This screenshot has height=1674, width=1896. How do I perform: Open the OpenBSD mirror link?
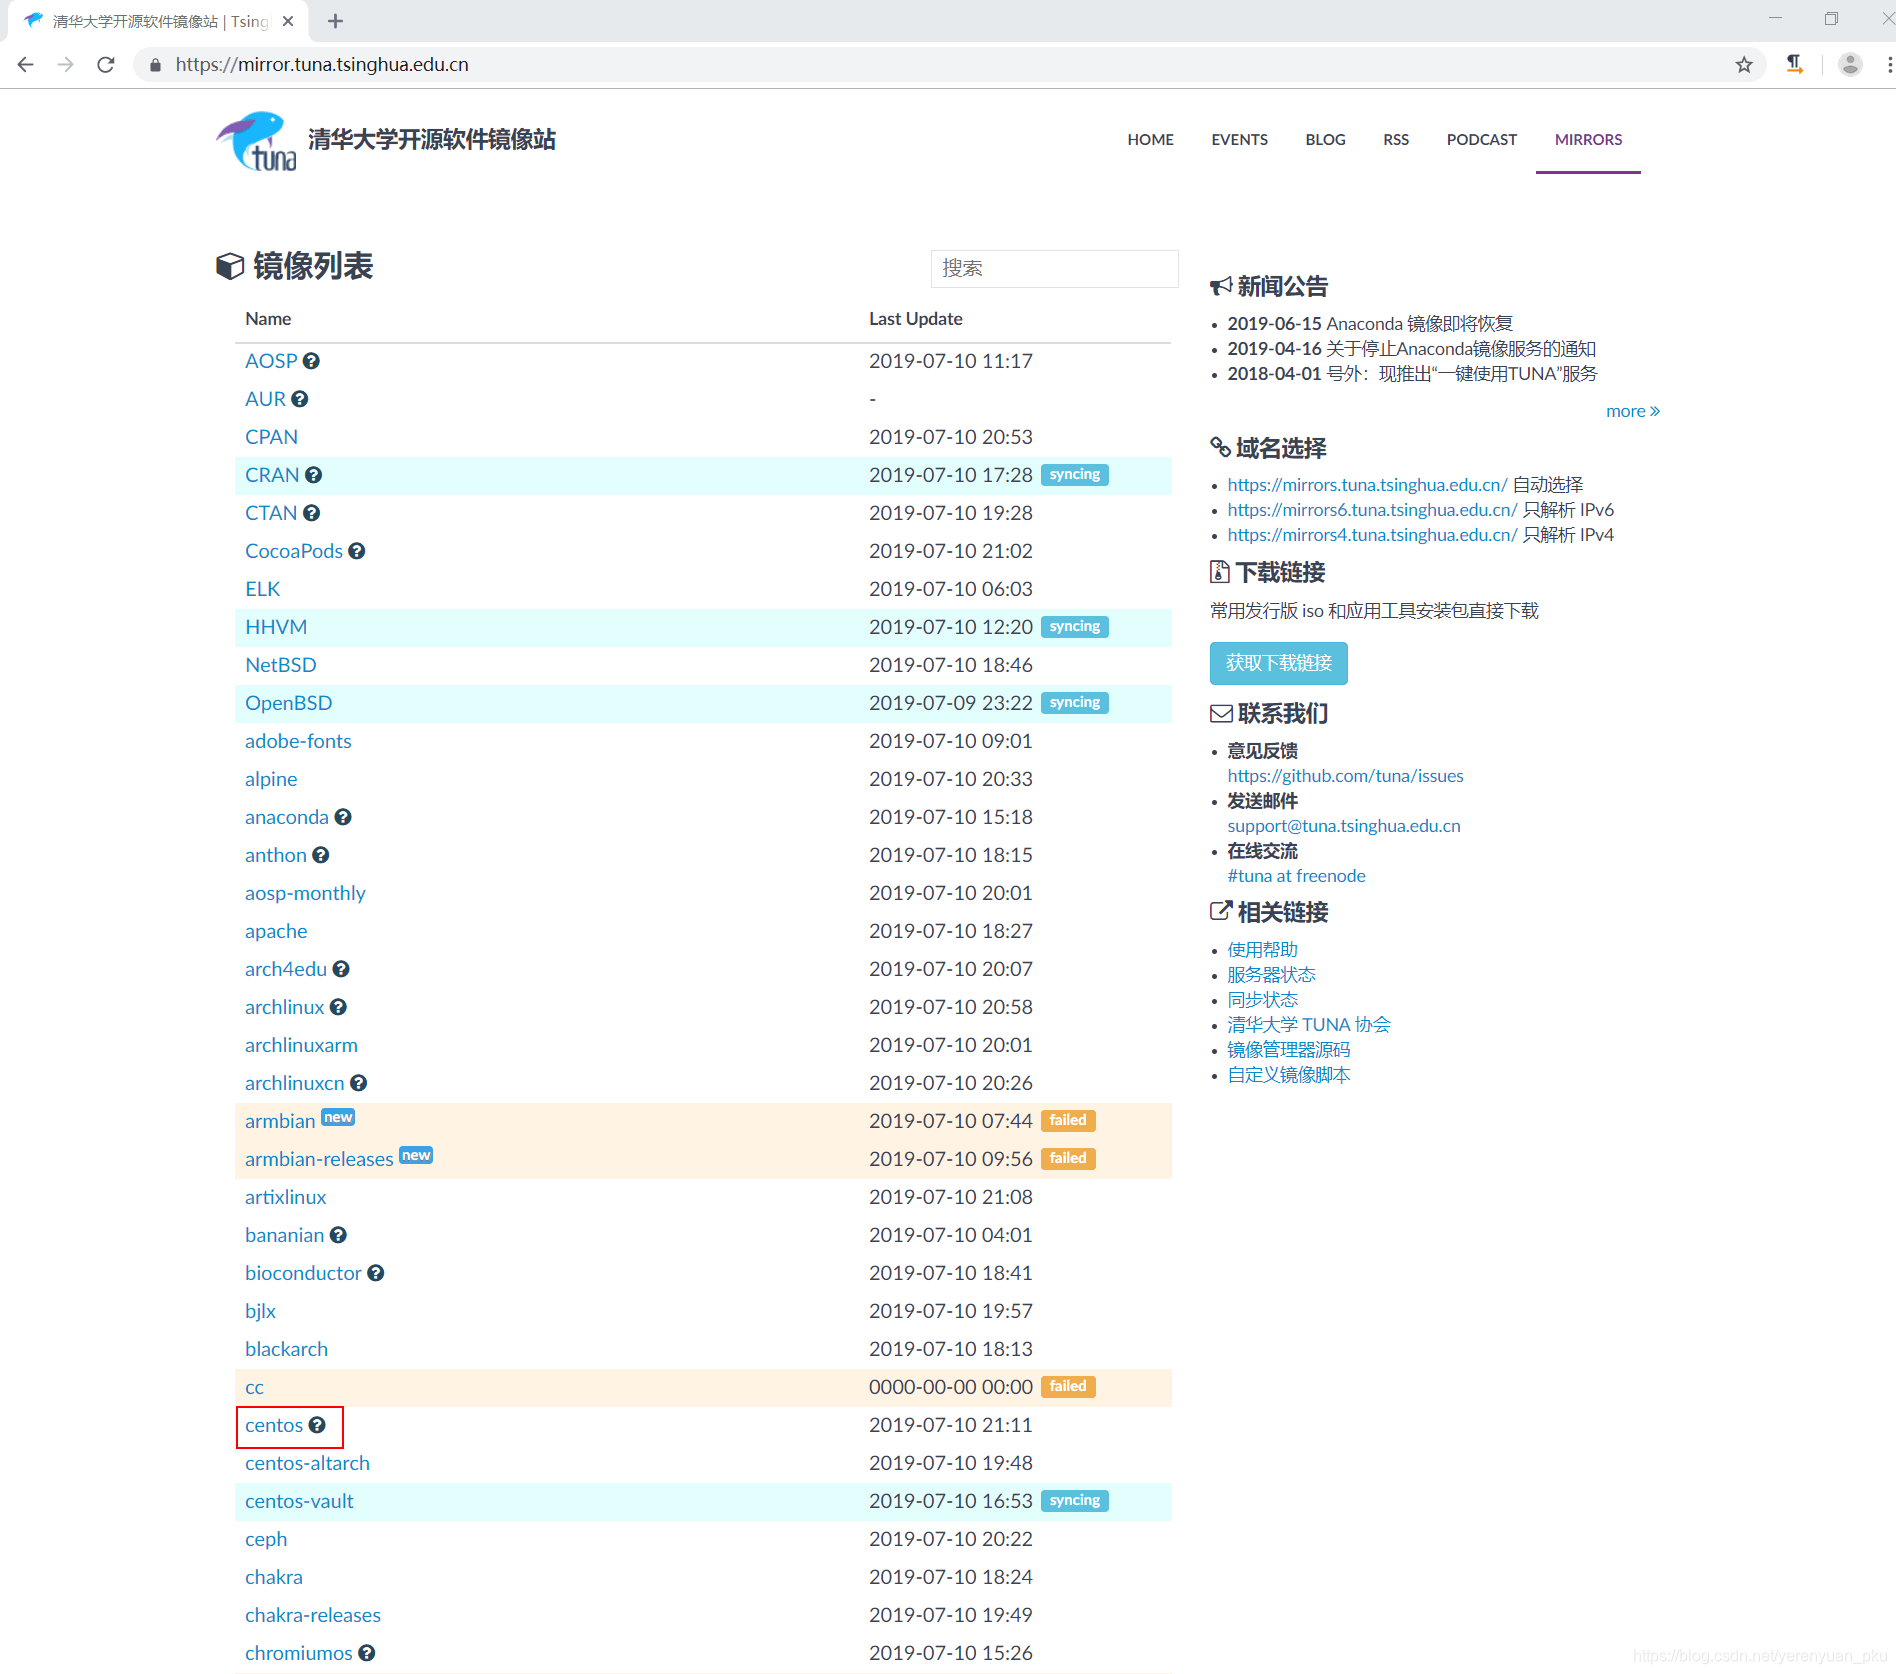288,703
